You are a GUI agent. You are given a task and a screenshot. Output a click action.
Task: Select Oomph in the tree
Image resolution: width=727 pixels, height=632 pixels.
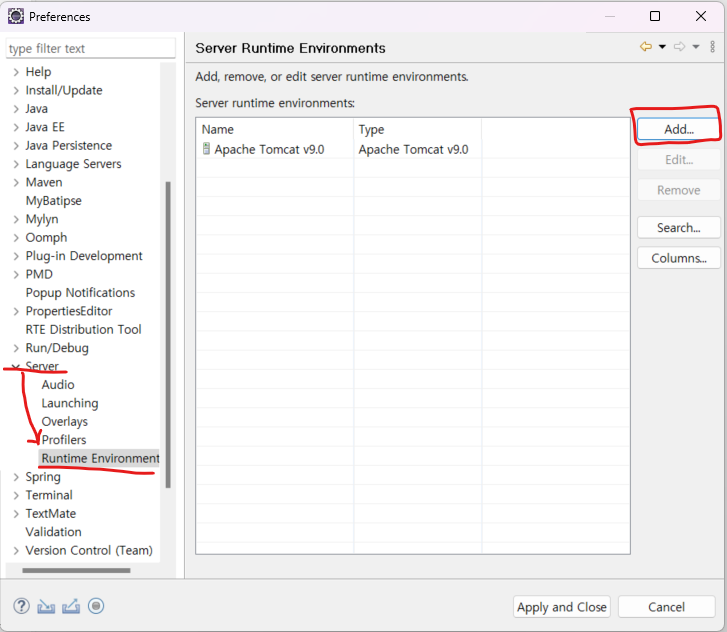click(x=46, y=237)
